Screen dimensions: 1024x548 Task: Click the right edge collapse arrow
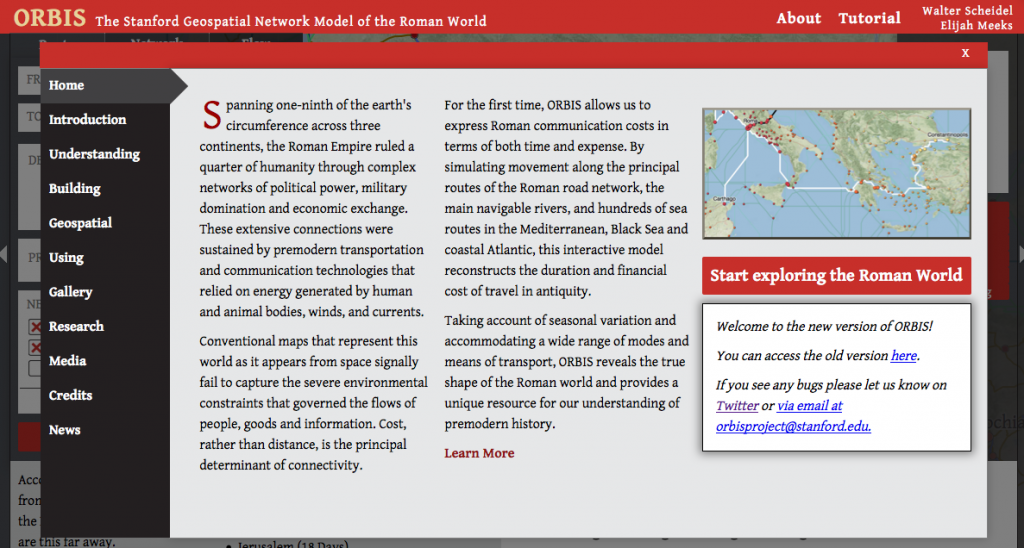tap(1020, 254)
